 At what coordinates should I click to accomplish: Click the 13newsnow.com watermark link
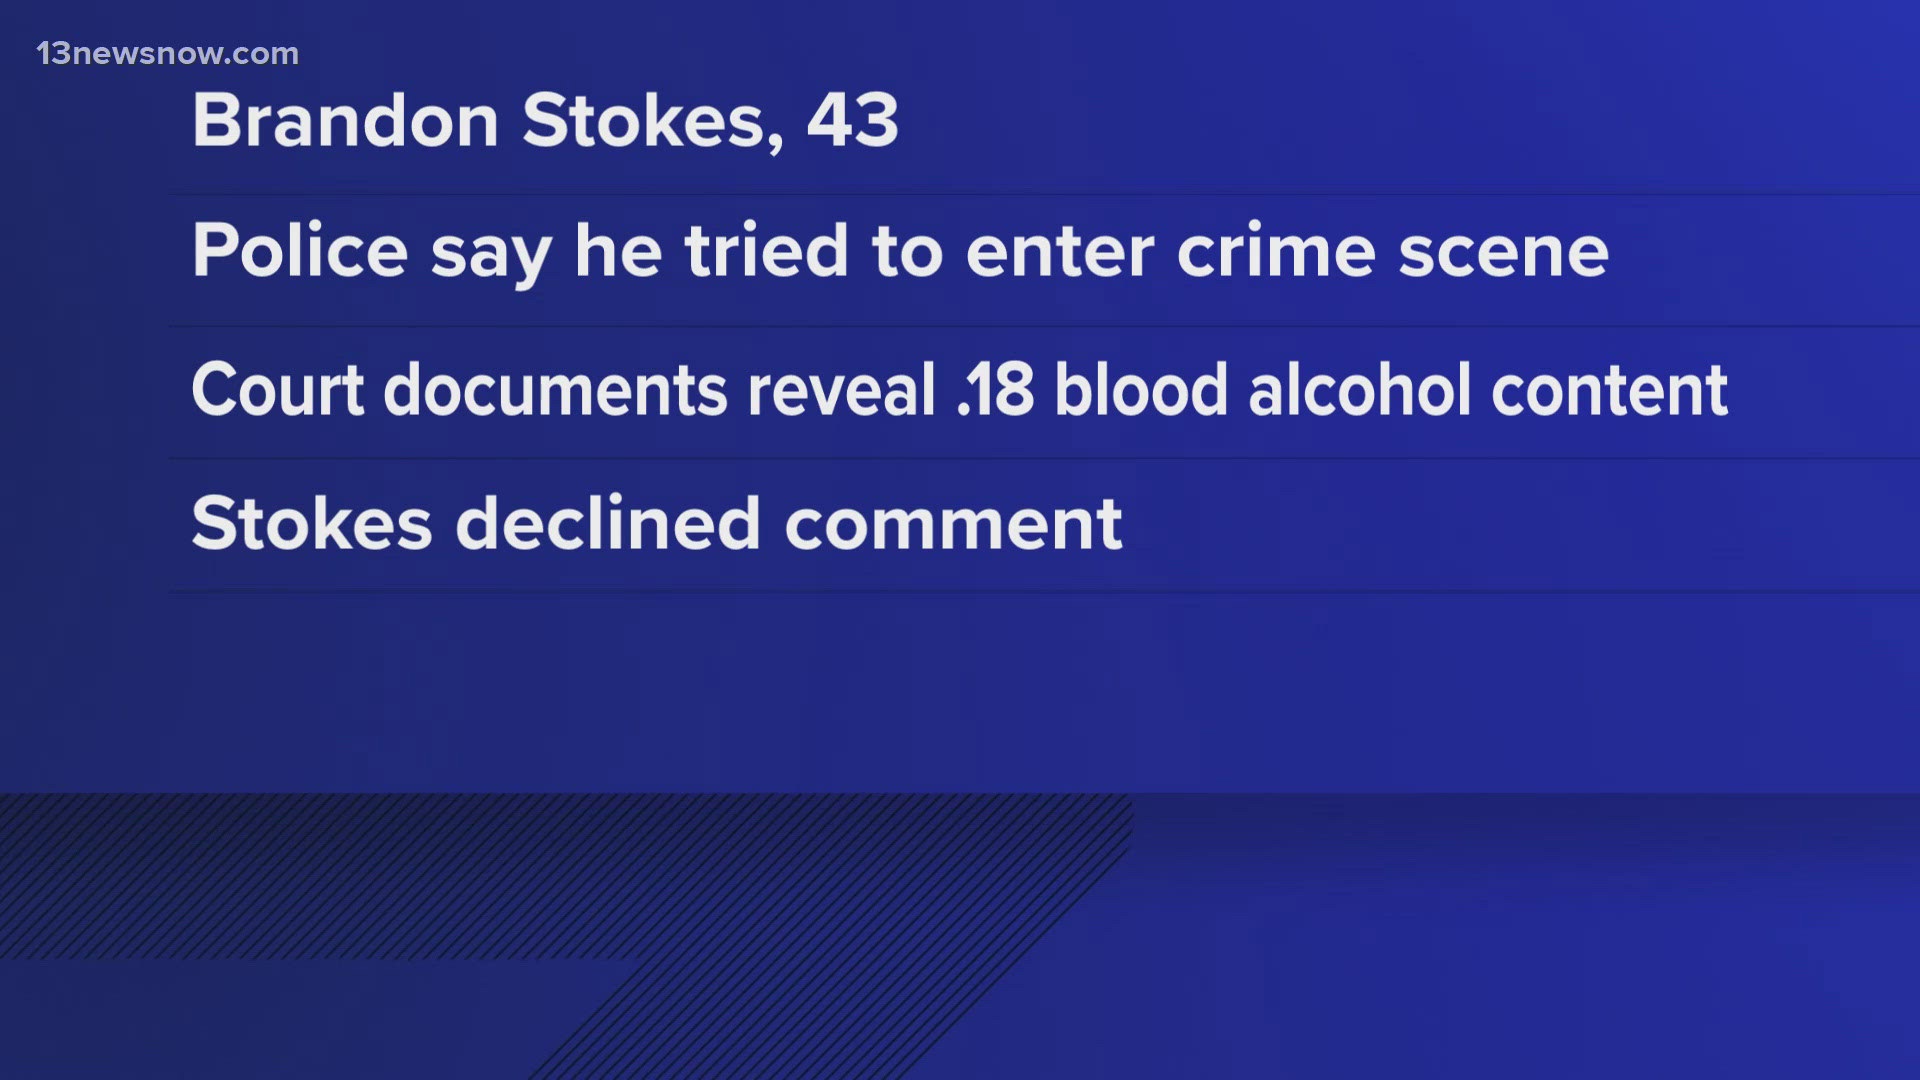click(167, 54)
